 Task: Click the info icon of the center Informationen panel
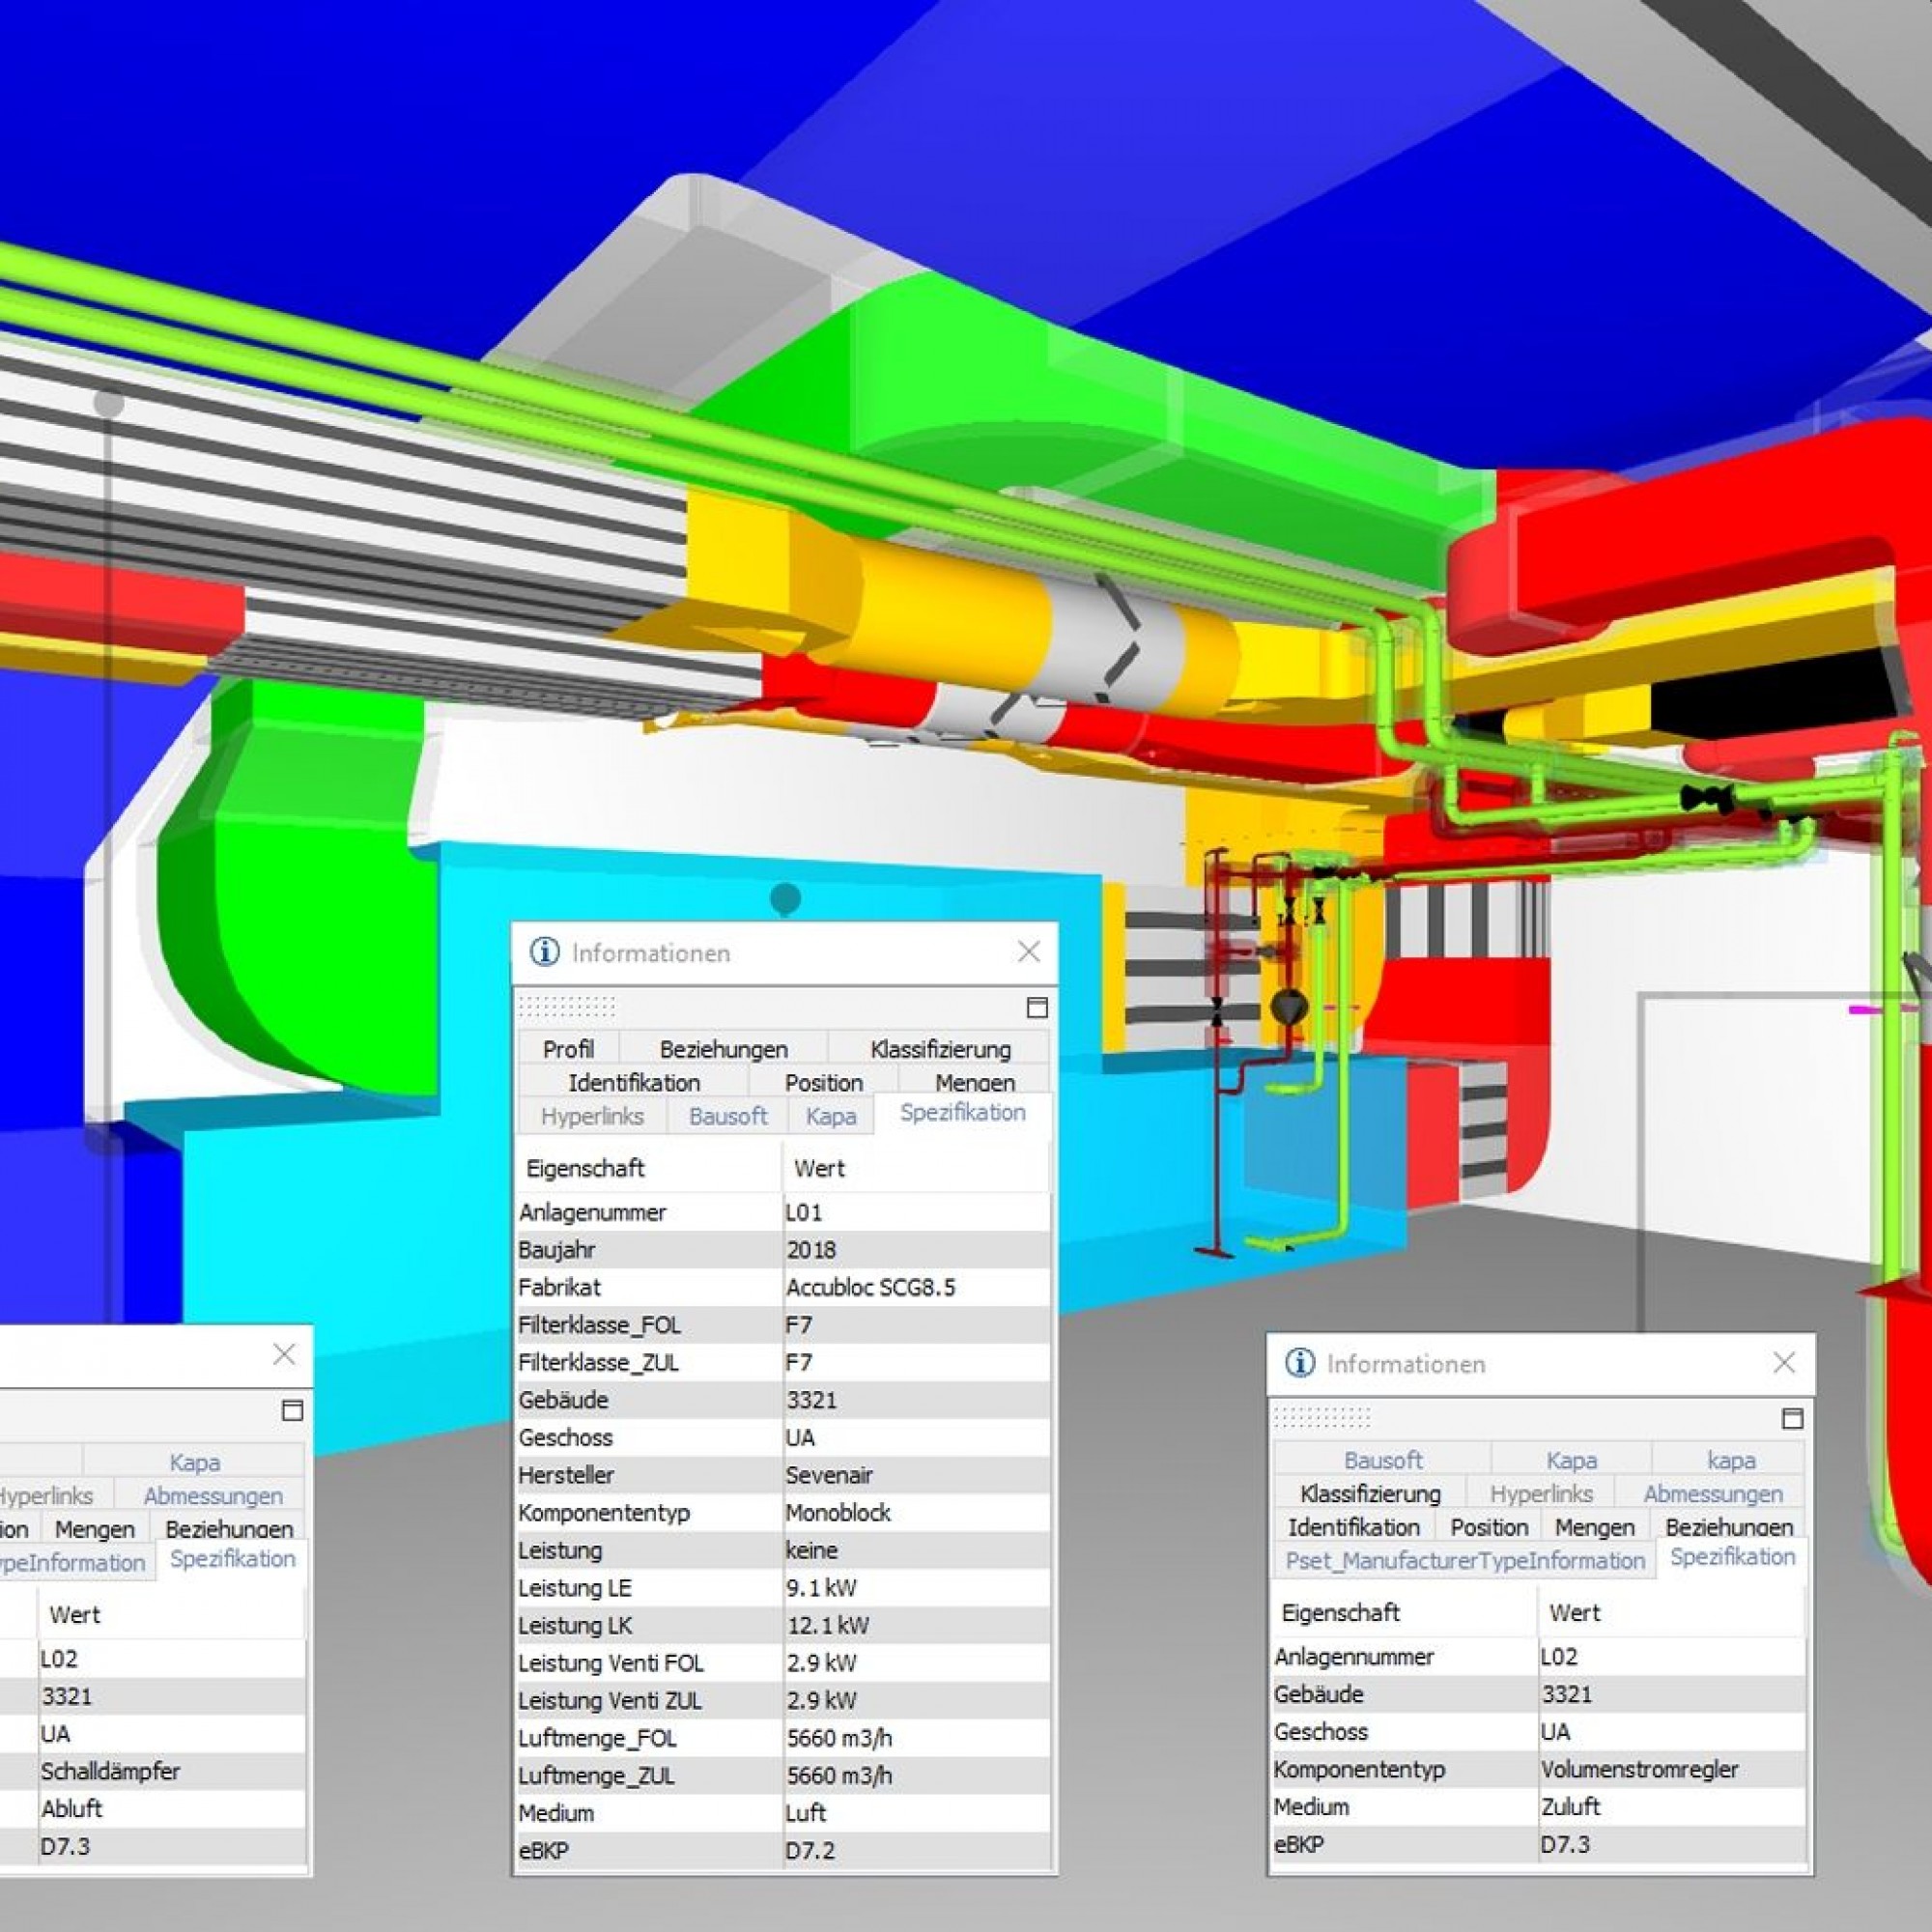point(544,952)
